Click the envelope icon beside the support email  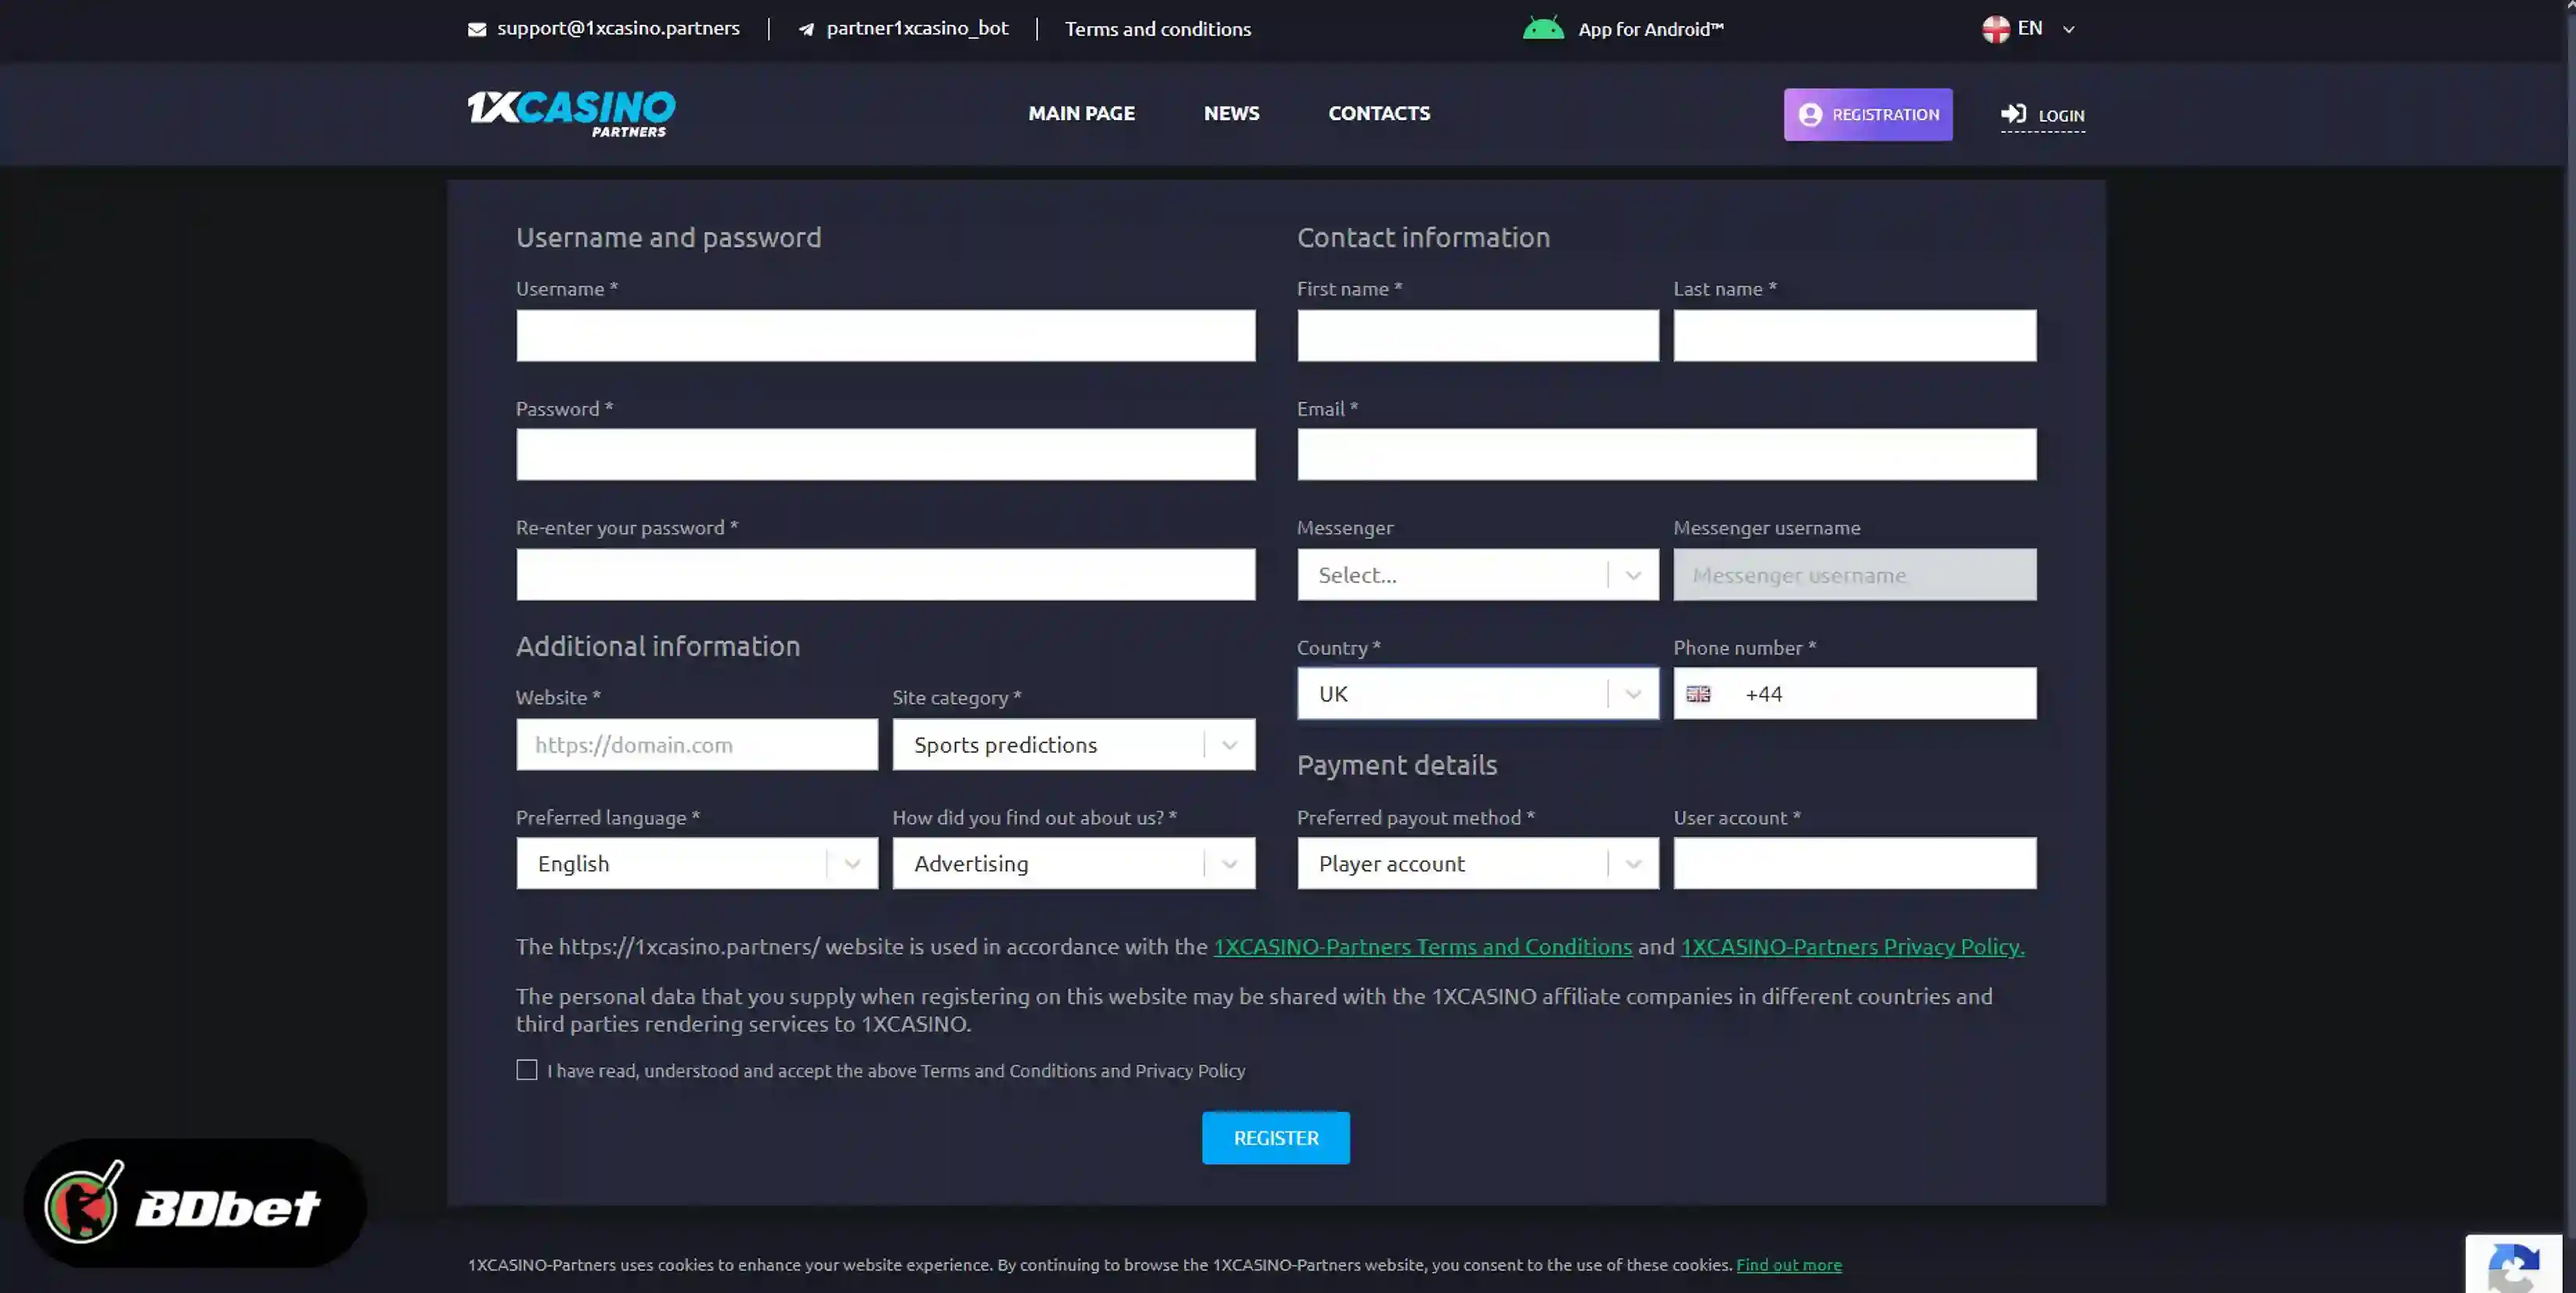[x=477, y=29]
